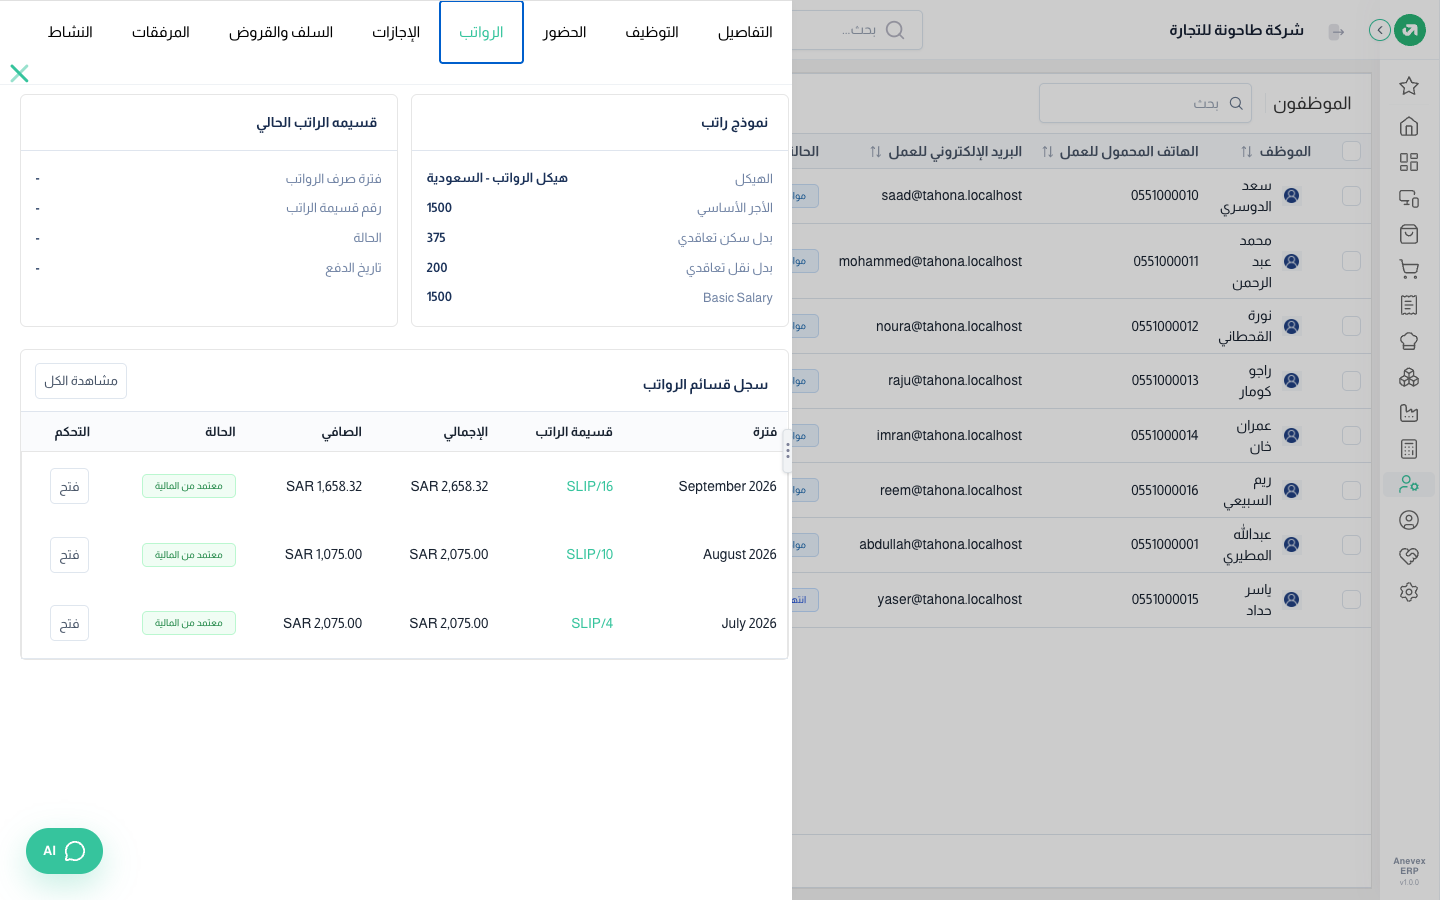Close the employee drawer with the X
Viewport: 1440px width, 900px height.
coord(19,73)
